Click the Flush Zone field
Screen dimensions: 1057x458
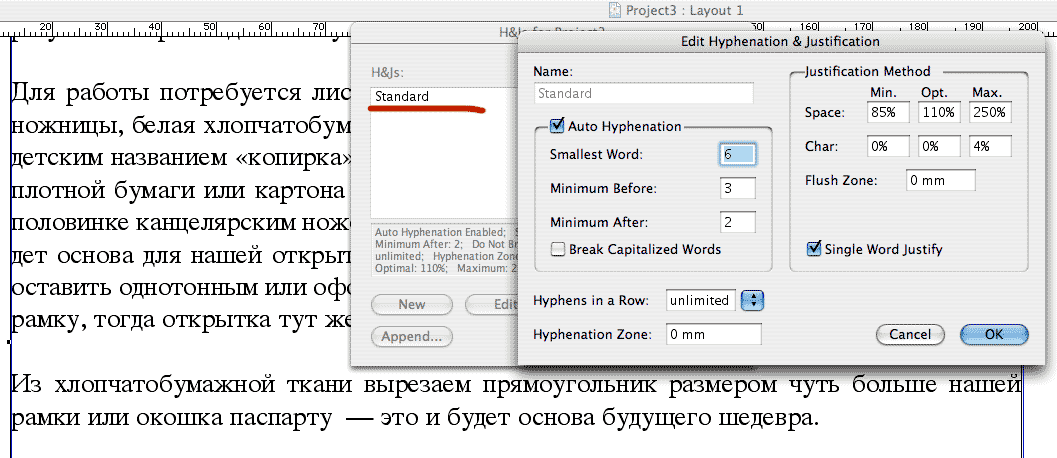(x=940, y=180)
